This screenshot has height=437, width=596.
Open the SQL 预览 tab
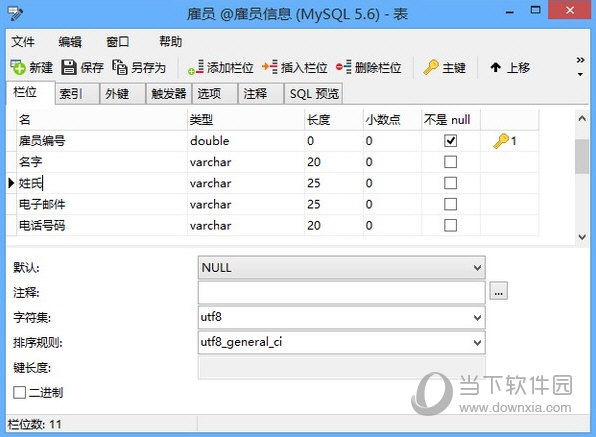[x=314, y=94]
